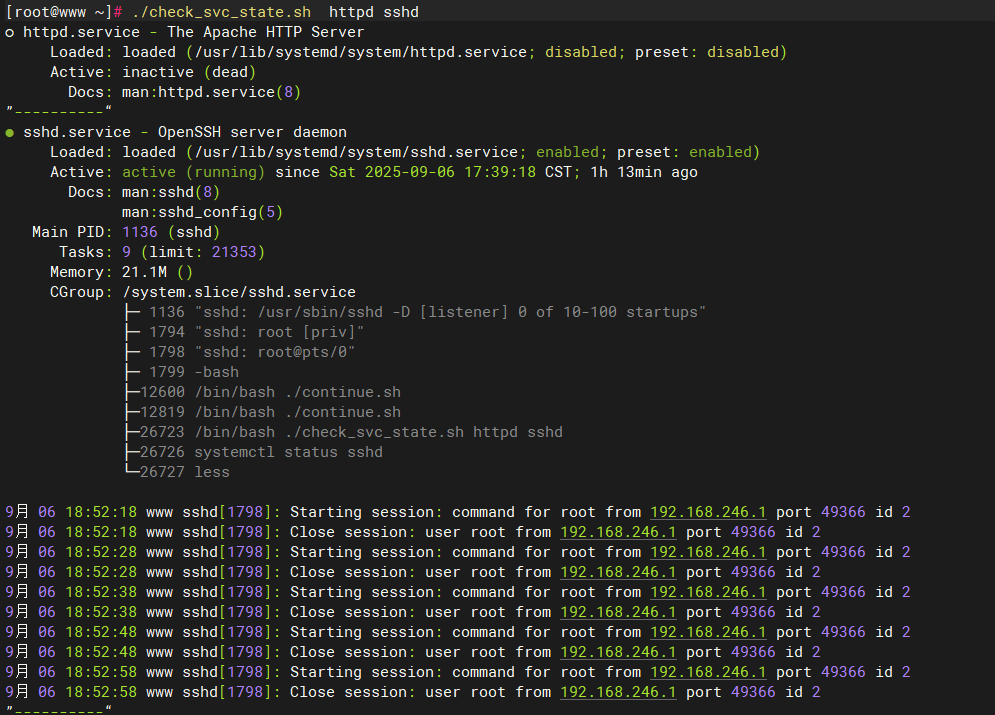This screenshot has width=995, height=715.
Task: Open IP 192.168.246.1 in the 18:52:28 Starting session line
Action: click(708, 552)
